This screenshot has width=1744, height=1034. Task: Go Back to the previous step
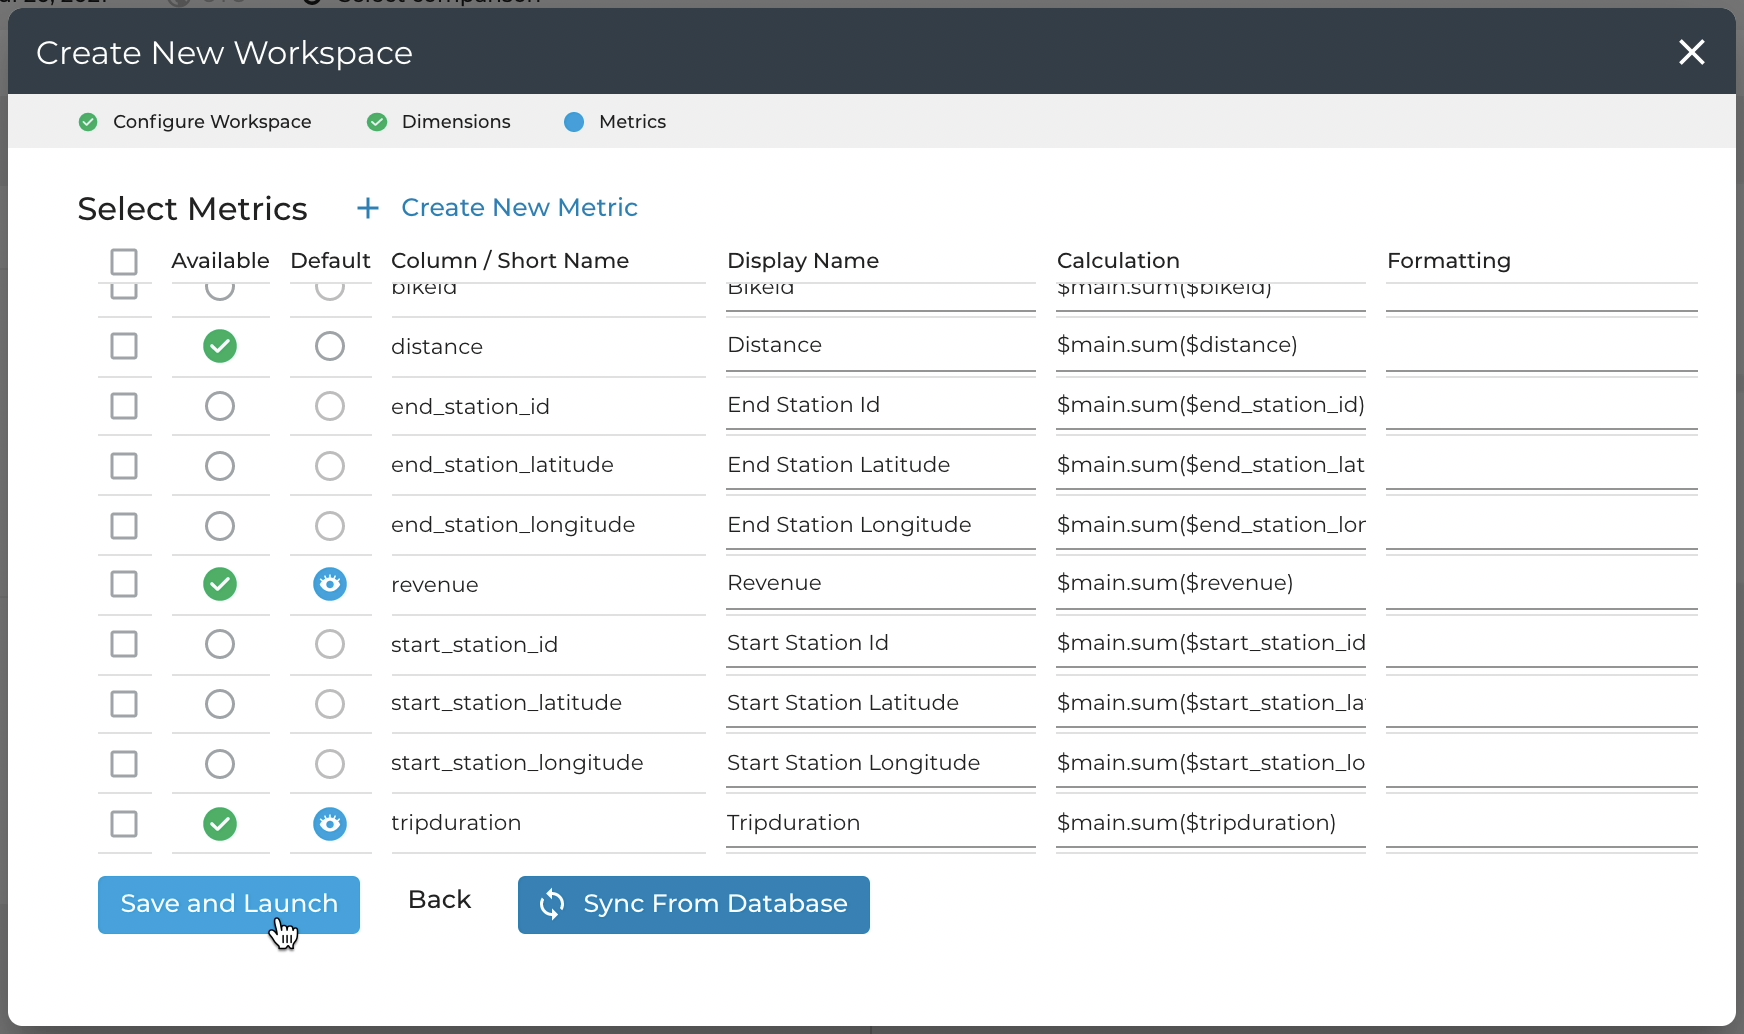(439, 900)
